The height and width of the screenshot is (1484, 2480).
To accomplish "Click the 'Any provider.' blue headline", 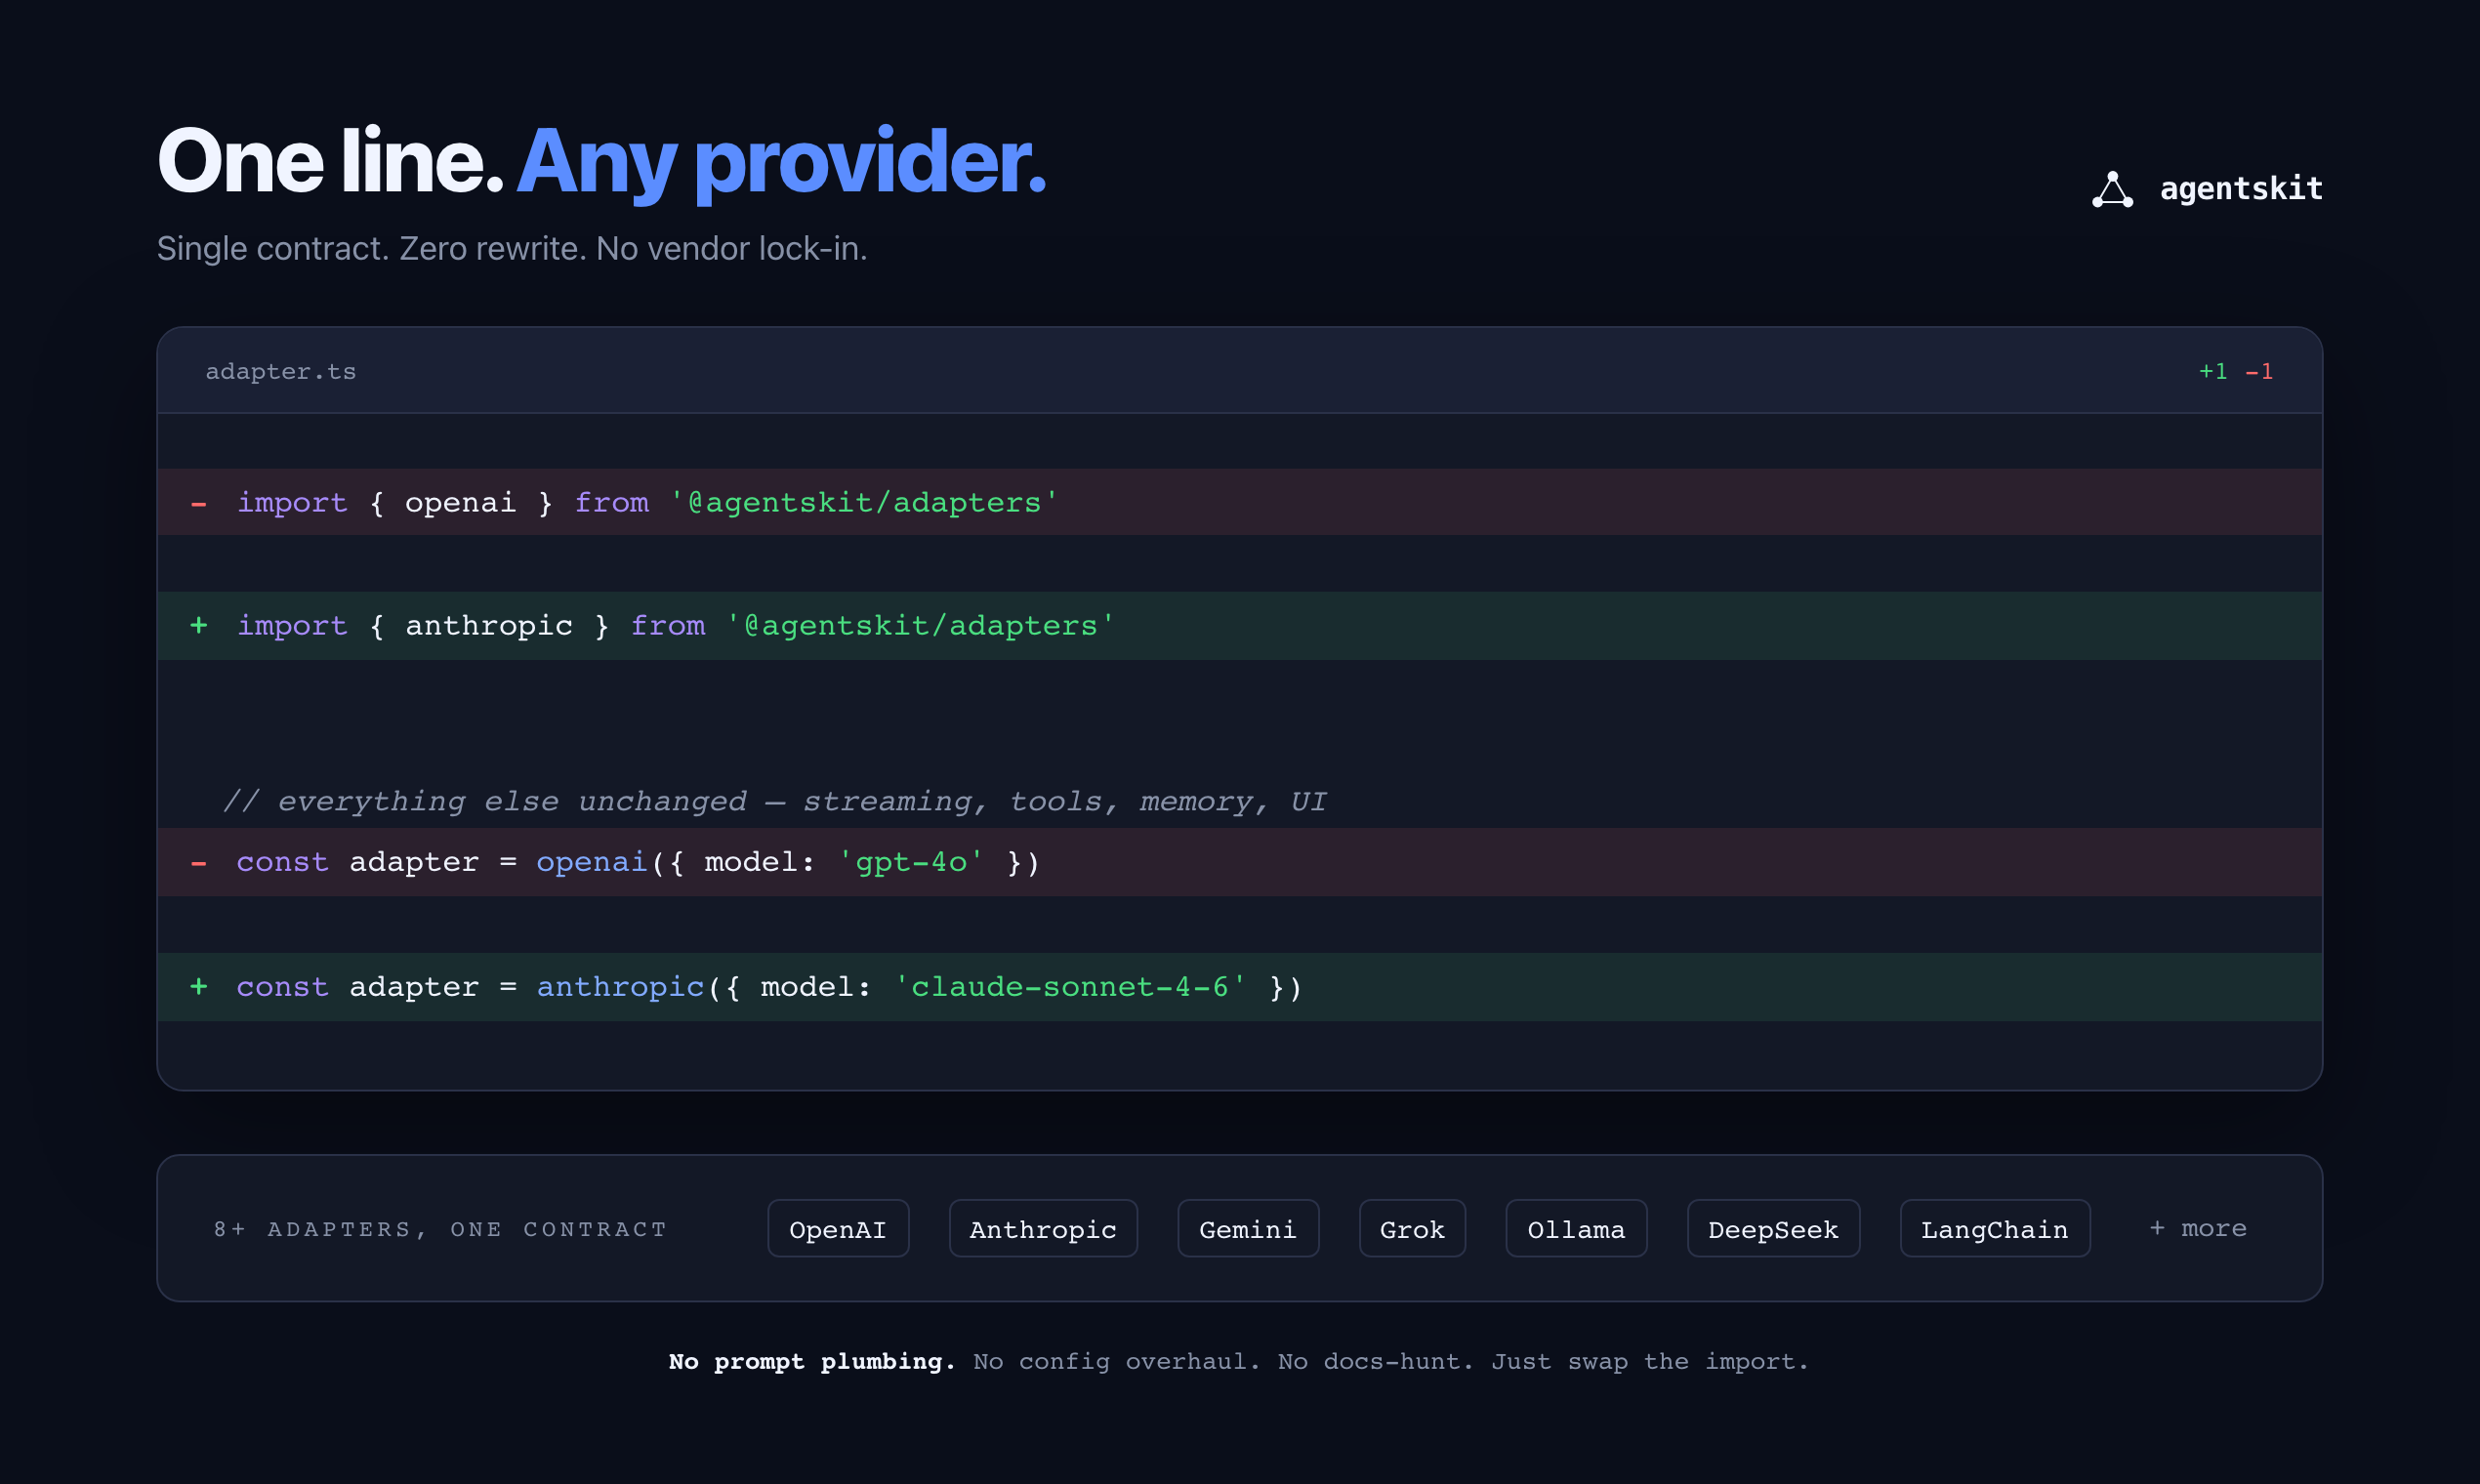I will tap(781, 162).
